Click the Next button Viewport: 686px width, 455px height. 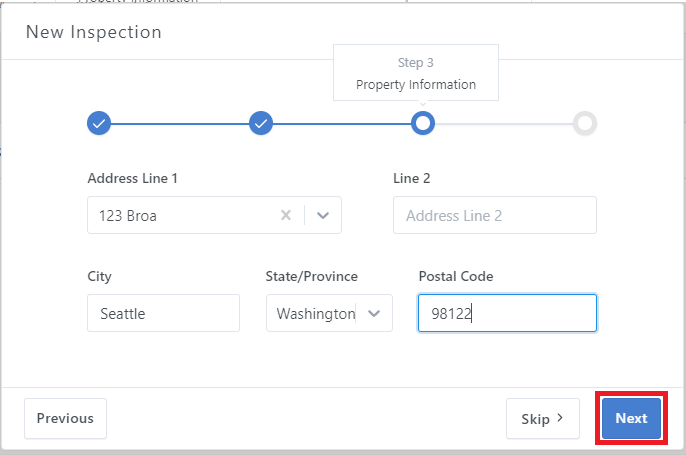(631, 418)
